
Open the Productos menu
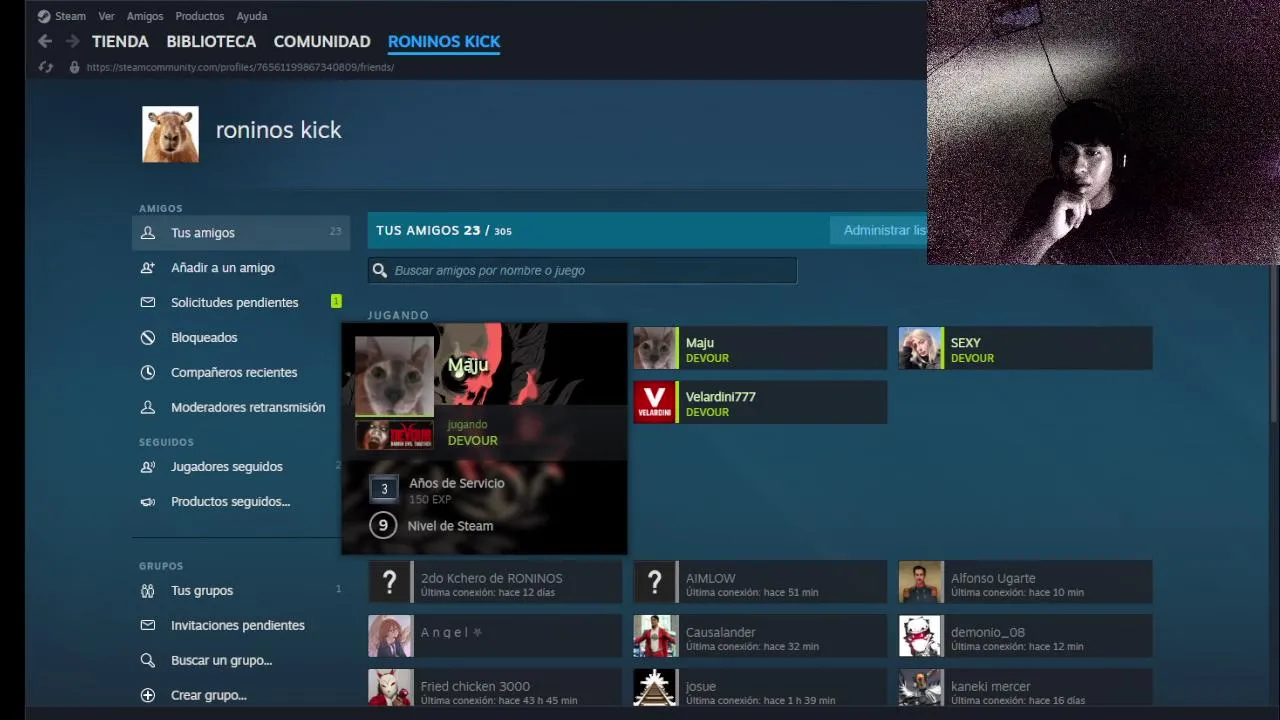click(199, 16)
